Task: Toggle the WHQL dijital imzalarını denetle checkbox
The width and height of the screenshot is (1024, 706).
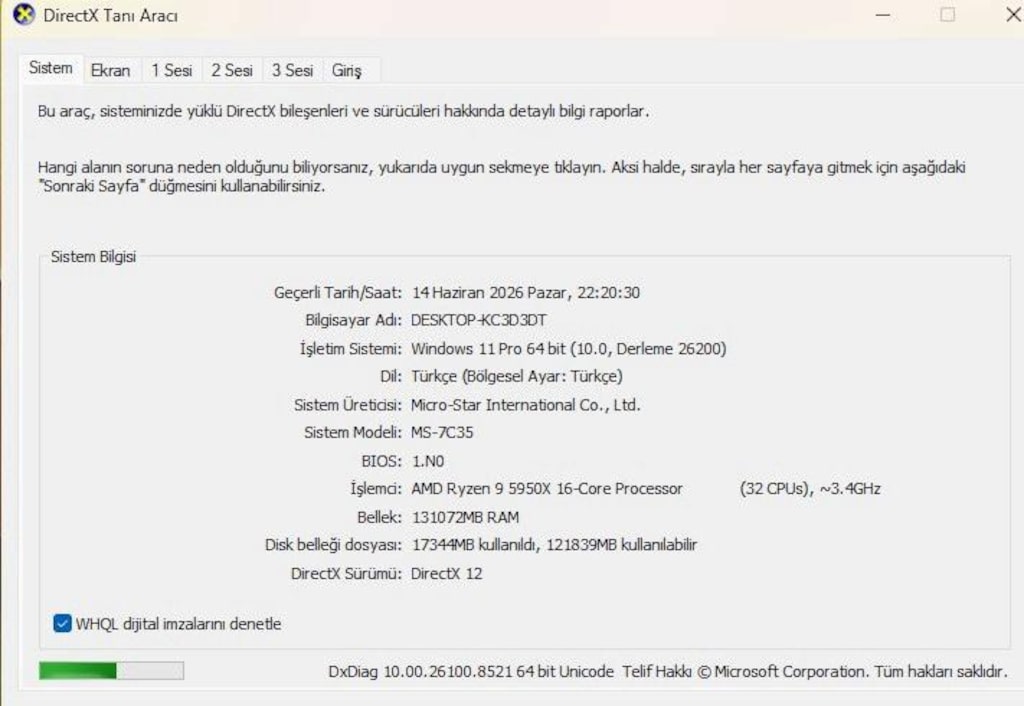Action: pos(62,624)
